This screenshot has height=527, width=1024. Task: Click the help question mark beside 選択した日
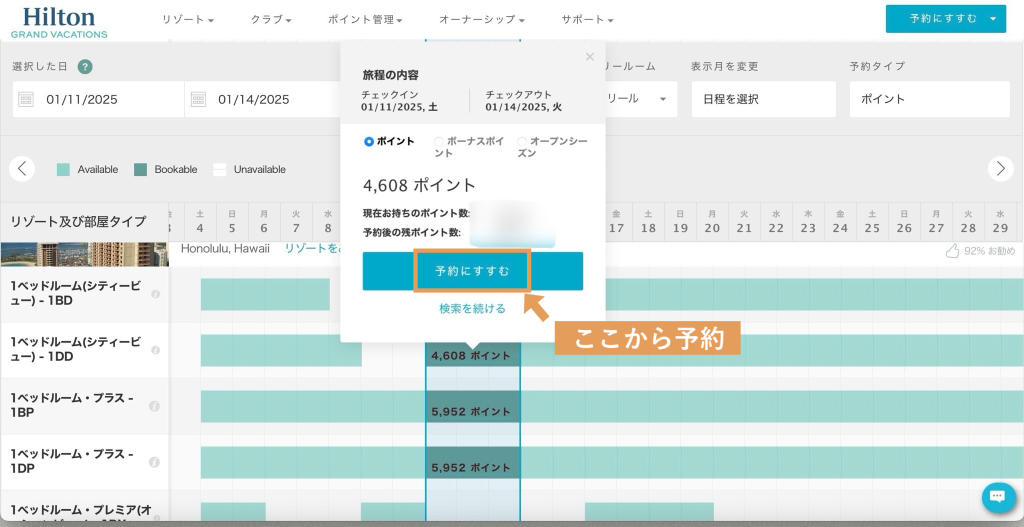click(x=85, y=67)
